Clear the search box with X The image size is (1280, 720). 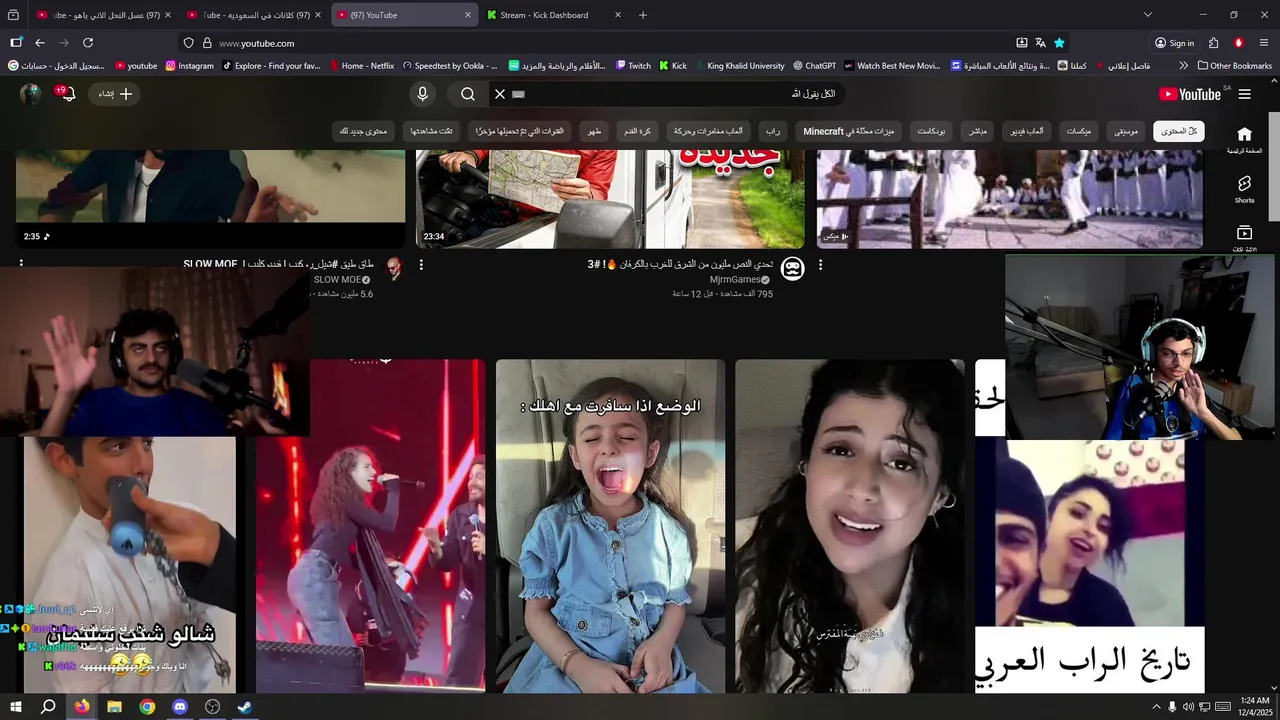coord(500,94)
